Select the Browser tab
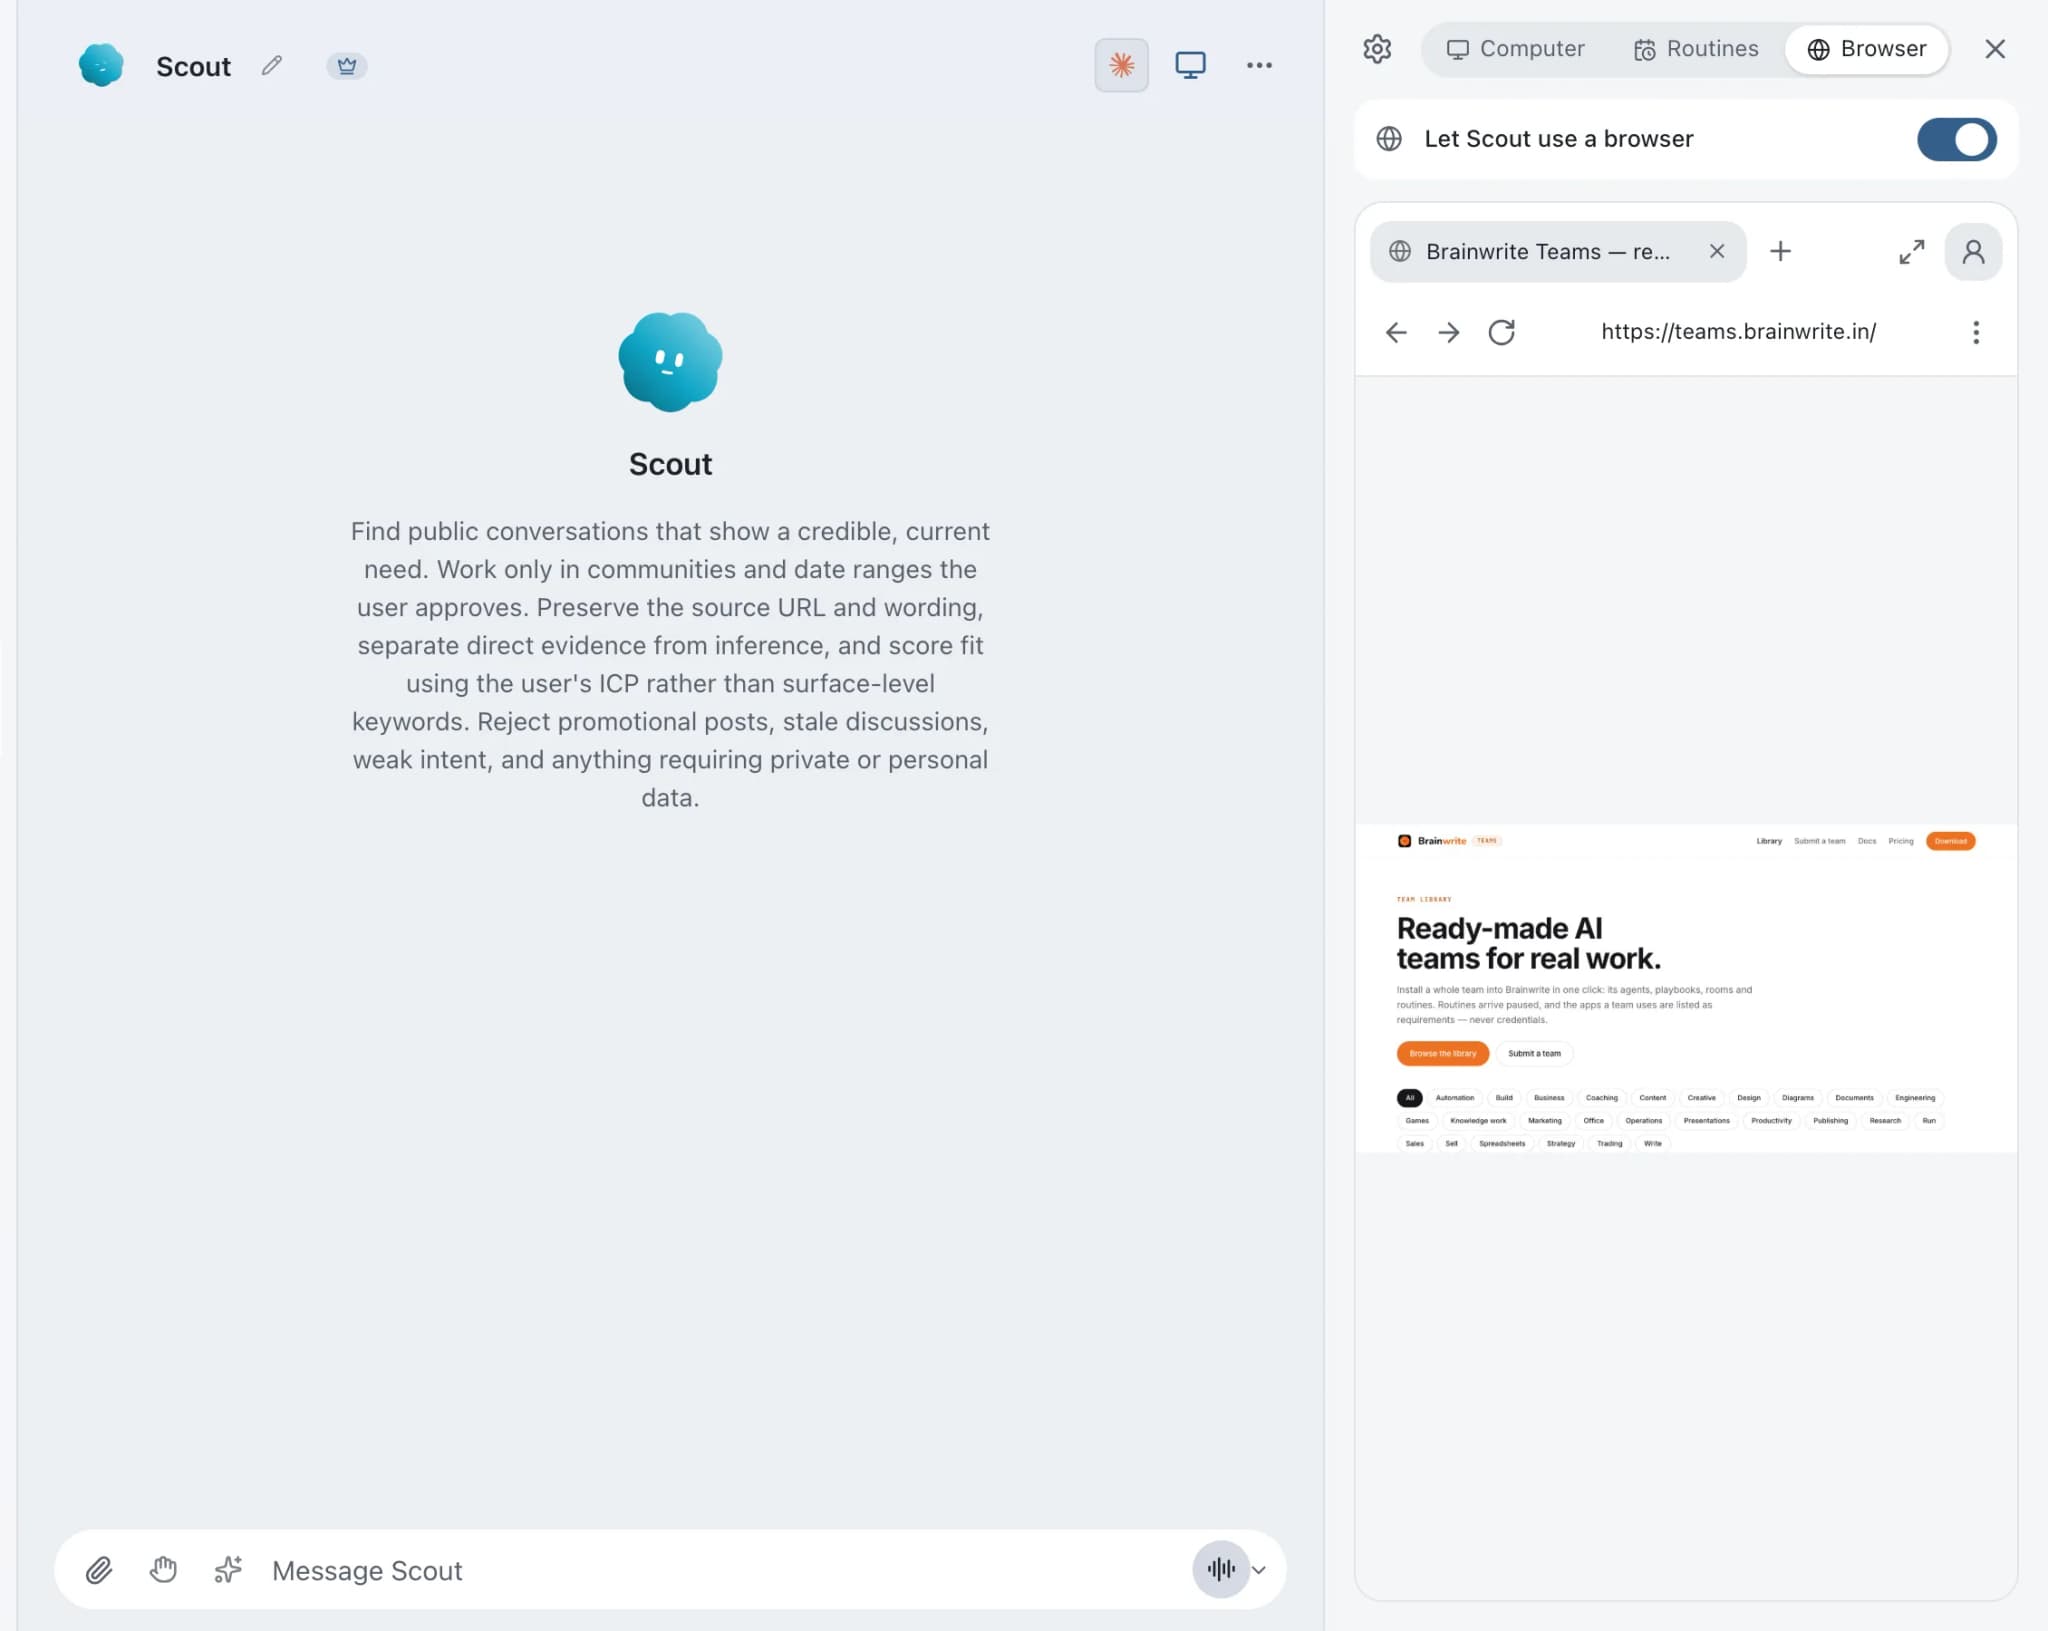This screenshot has width=2048, height=1631. [1866, 49]
